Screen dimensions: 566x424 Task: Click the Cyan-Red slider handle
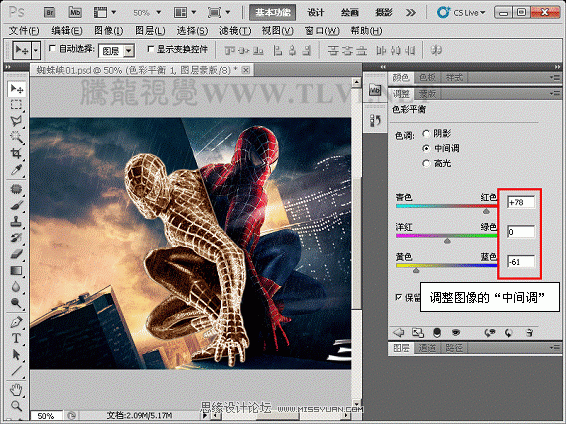coord(486,210)
